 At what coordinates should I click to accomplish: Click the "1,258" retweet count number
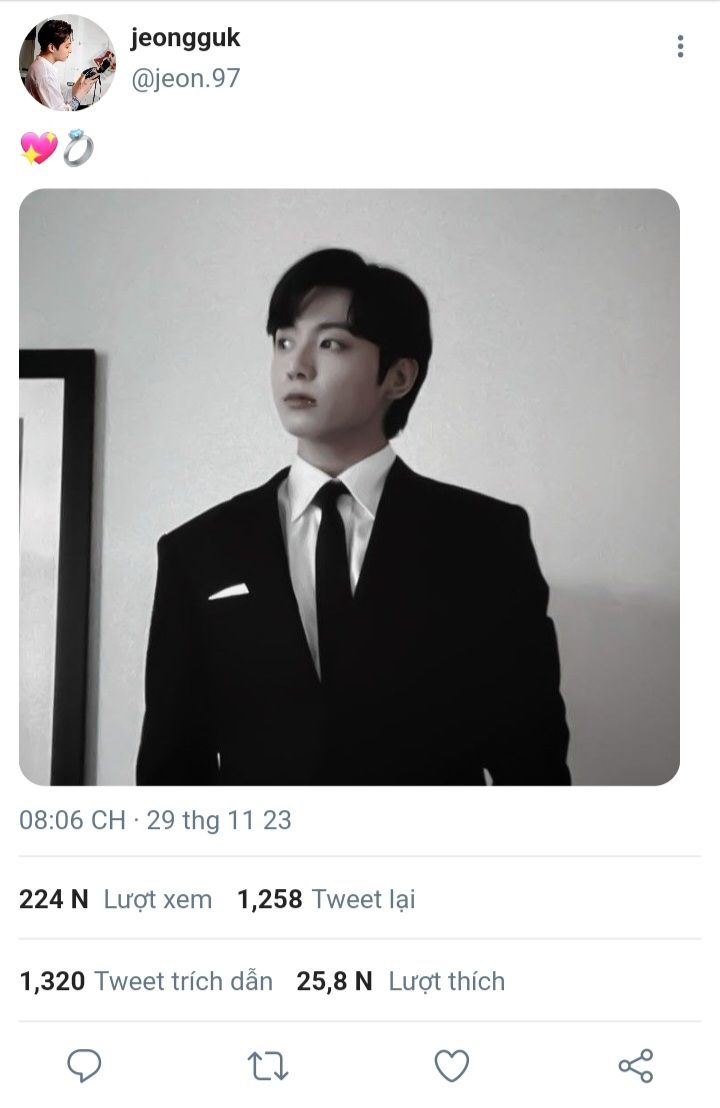pos(269,899)
